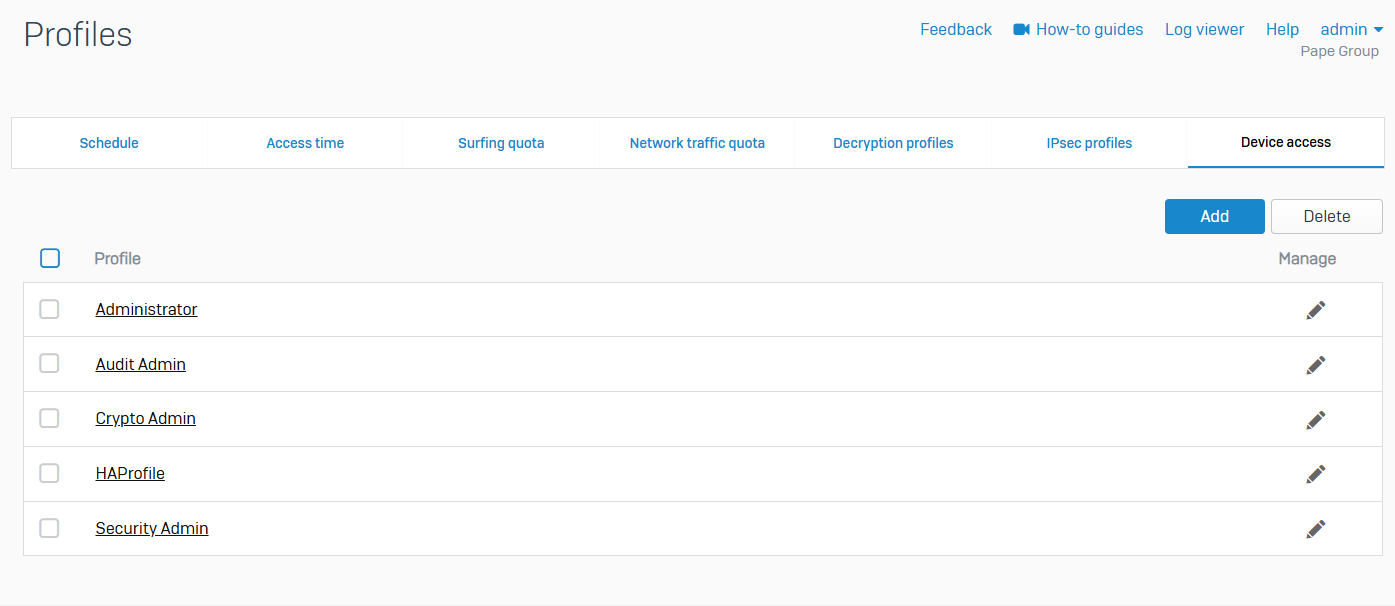Click the Feedback link

955,30
